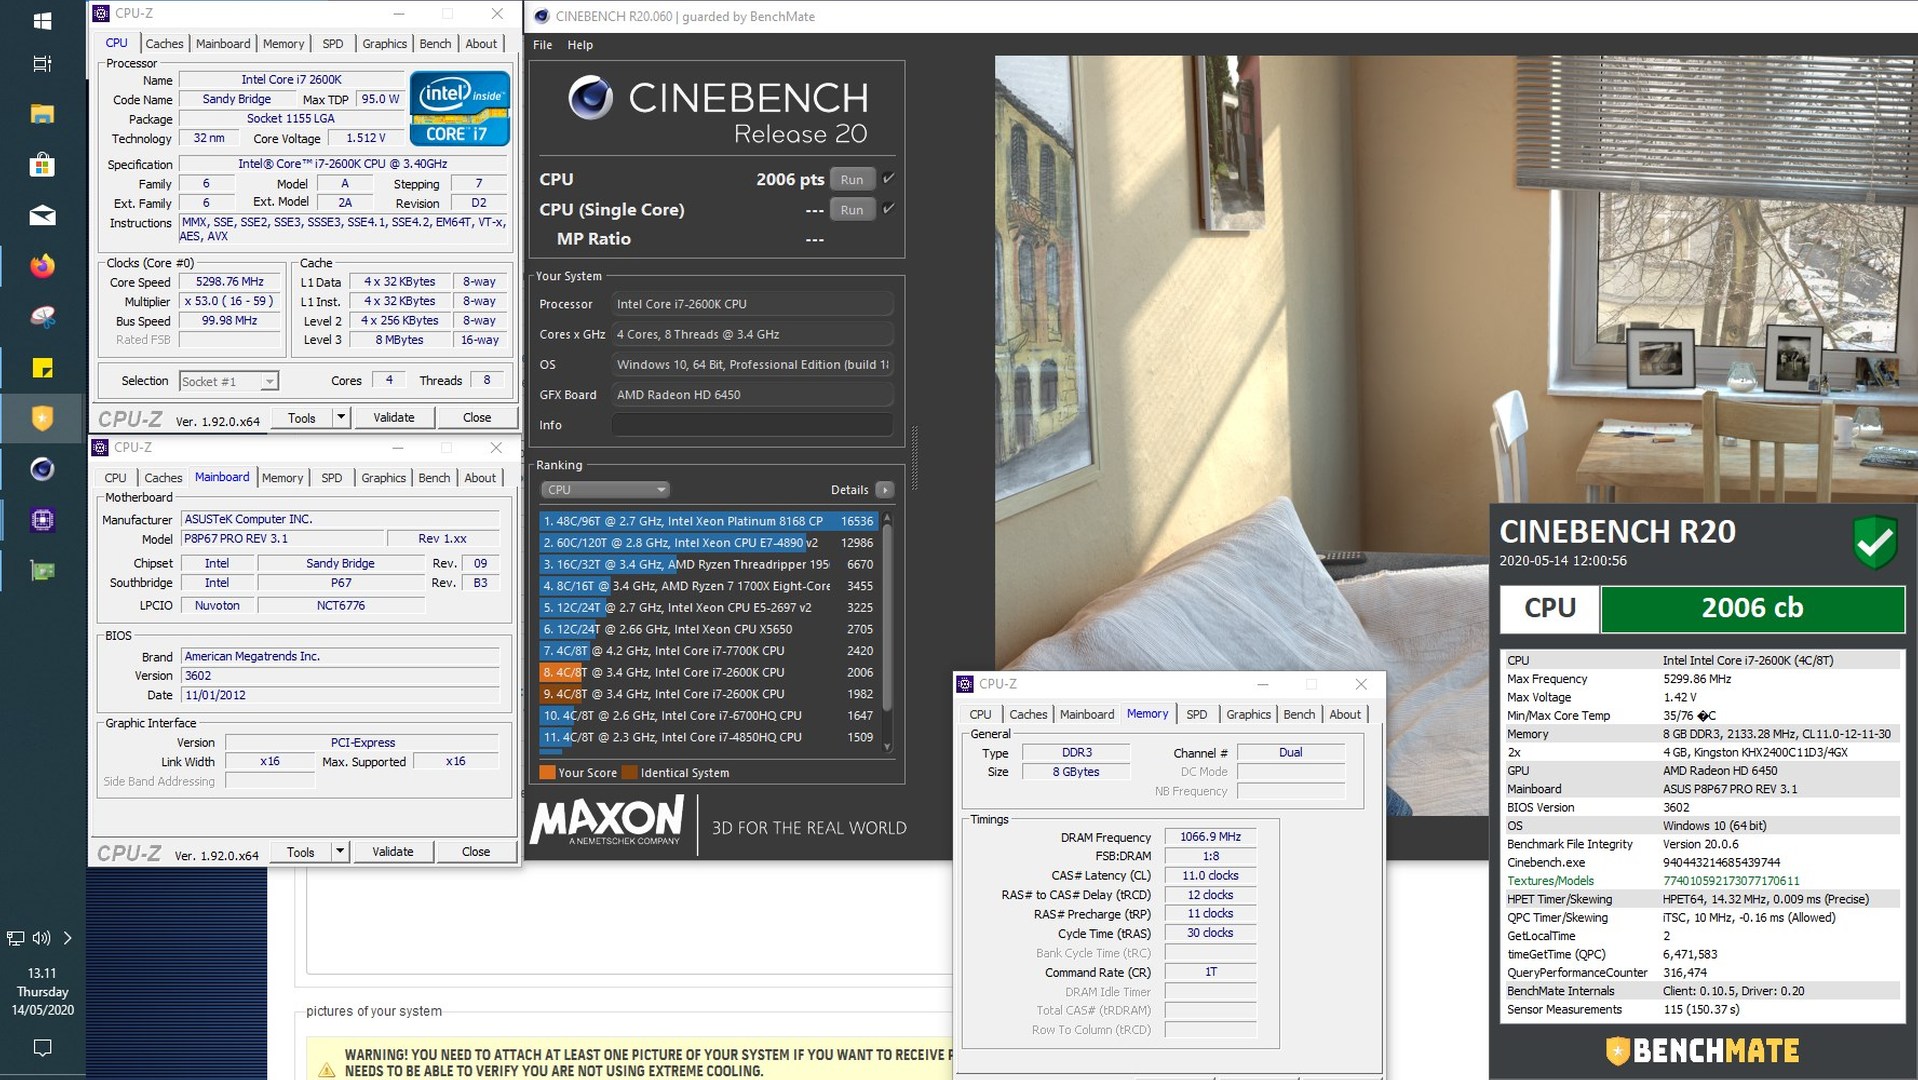Click the Cinebench logo sphere icon
Viewport: 1918px width, 1080px height.
click(590, 98)
